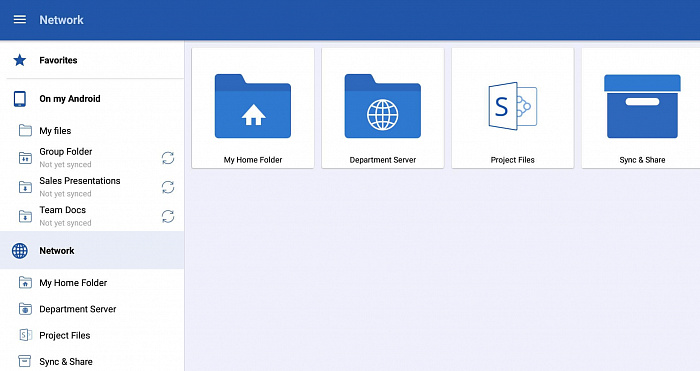Viewport: 700px width, 371px height.
Task: Click the Project Files tile label
Action: tap(512, 160)
